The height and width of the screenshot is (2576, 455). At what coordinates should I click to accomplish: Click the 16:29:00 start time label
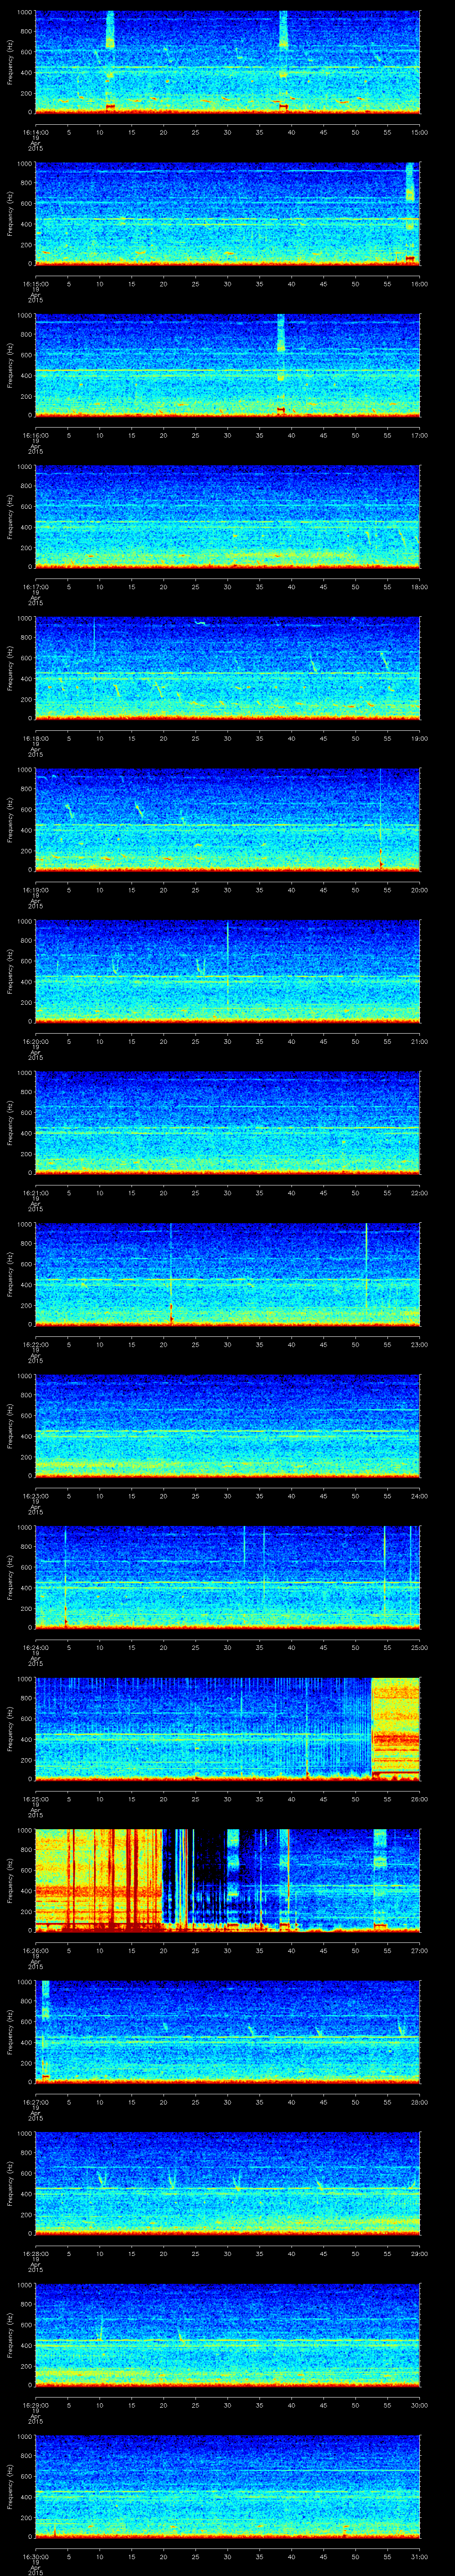(35, 2406)
